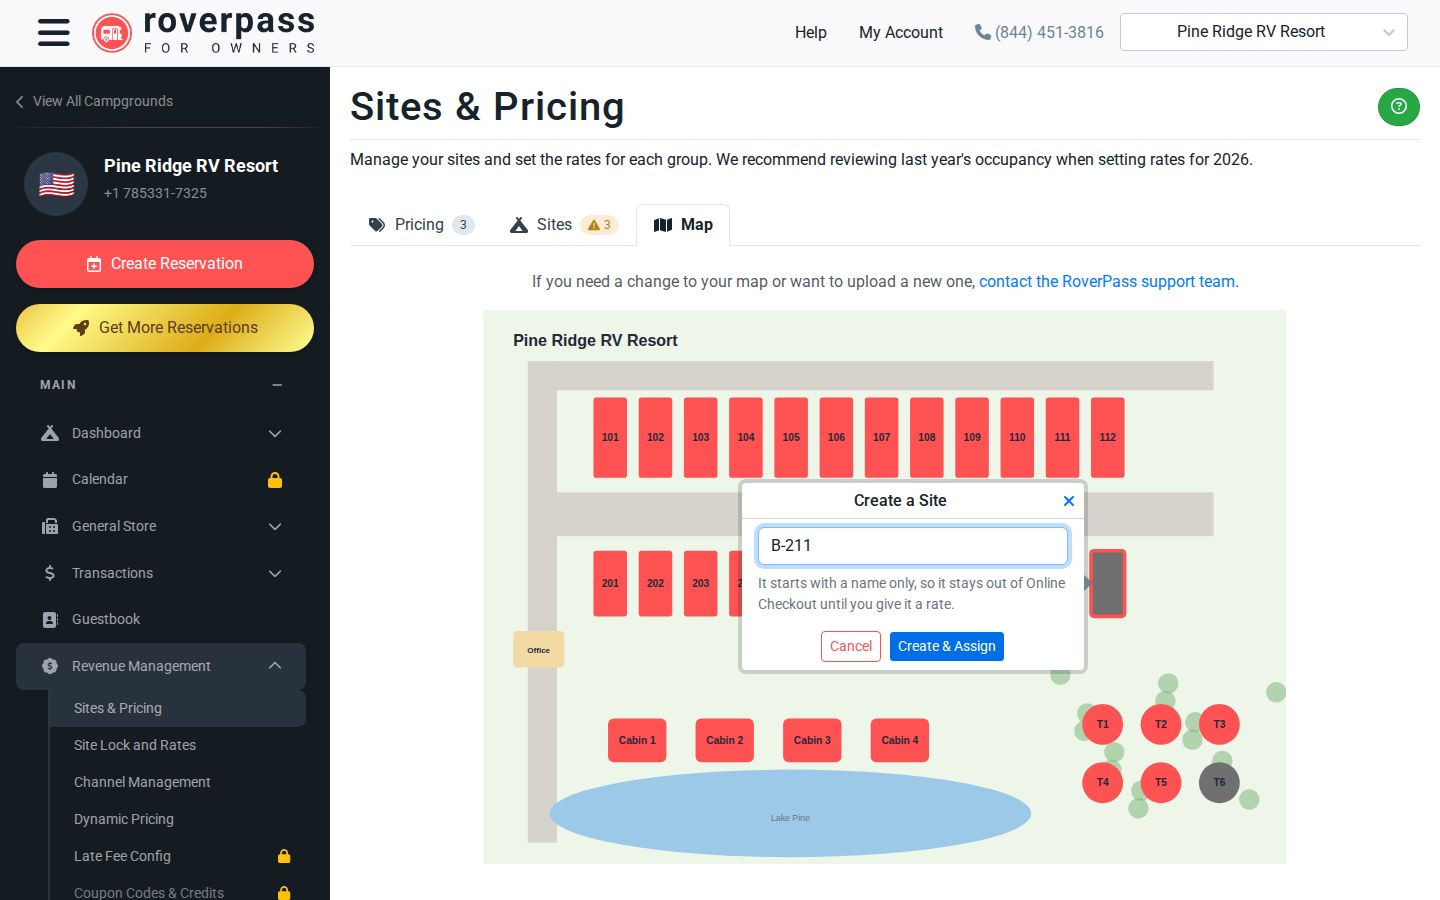Open the contact RoverPass support team link

click(x=1109, y=282)
